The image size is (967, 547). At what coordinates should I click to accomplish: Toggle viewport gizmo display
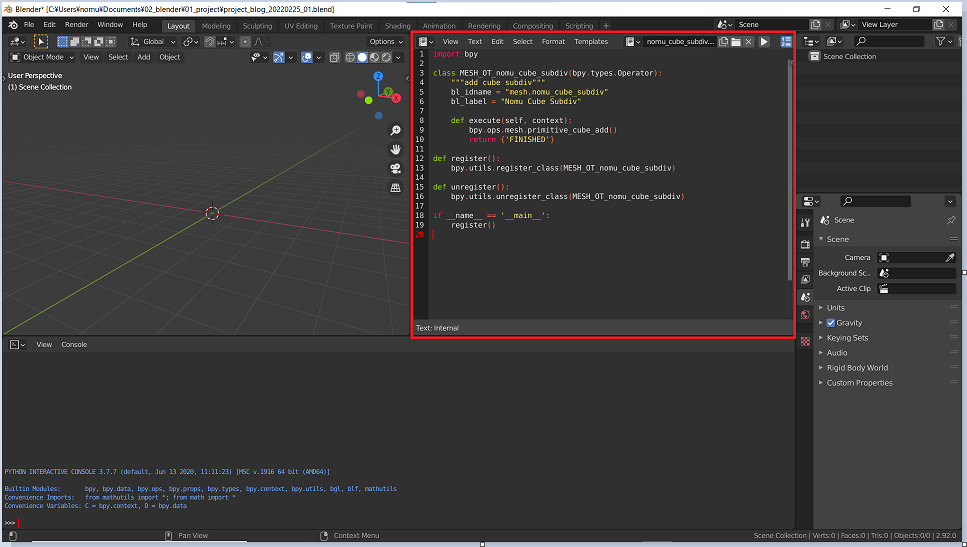(279, 57)
